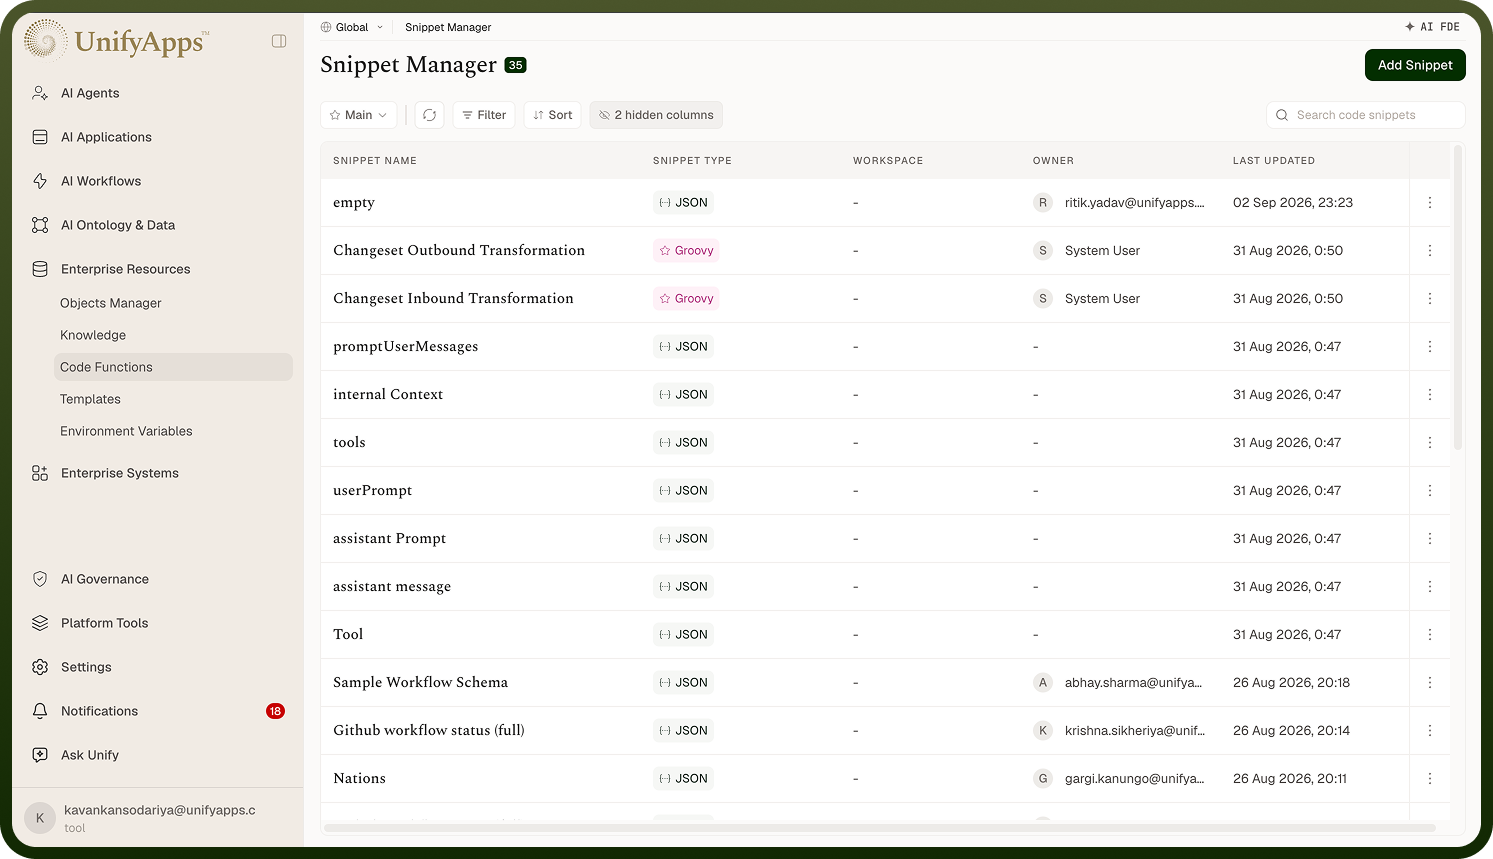Toggle the Sort option
This screenshot has width=1493, height=859.
pyautogui.click(x=552, y=115)
